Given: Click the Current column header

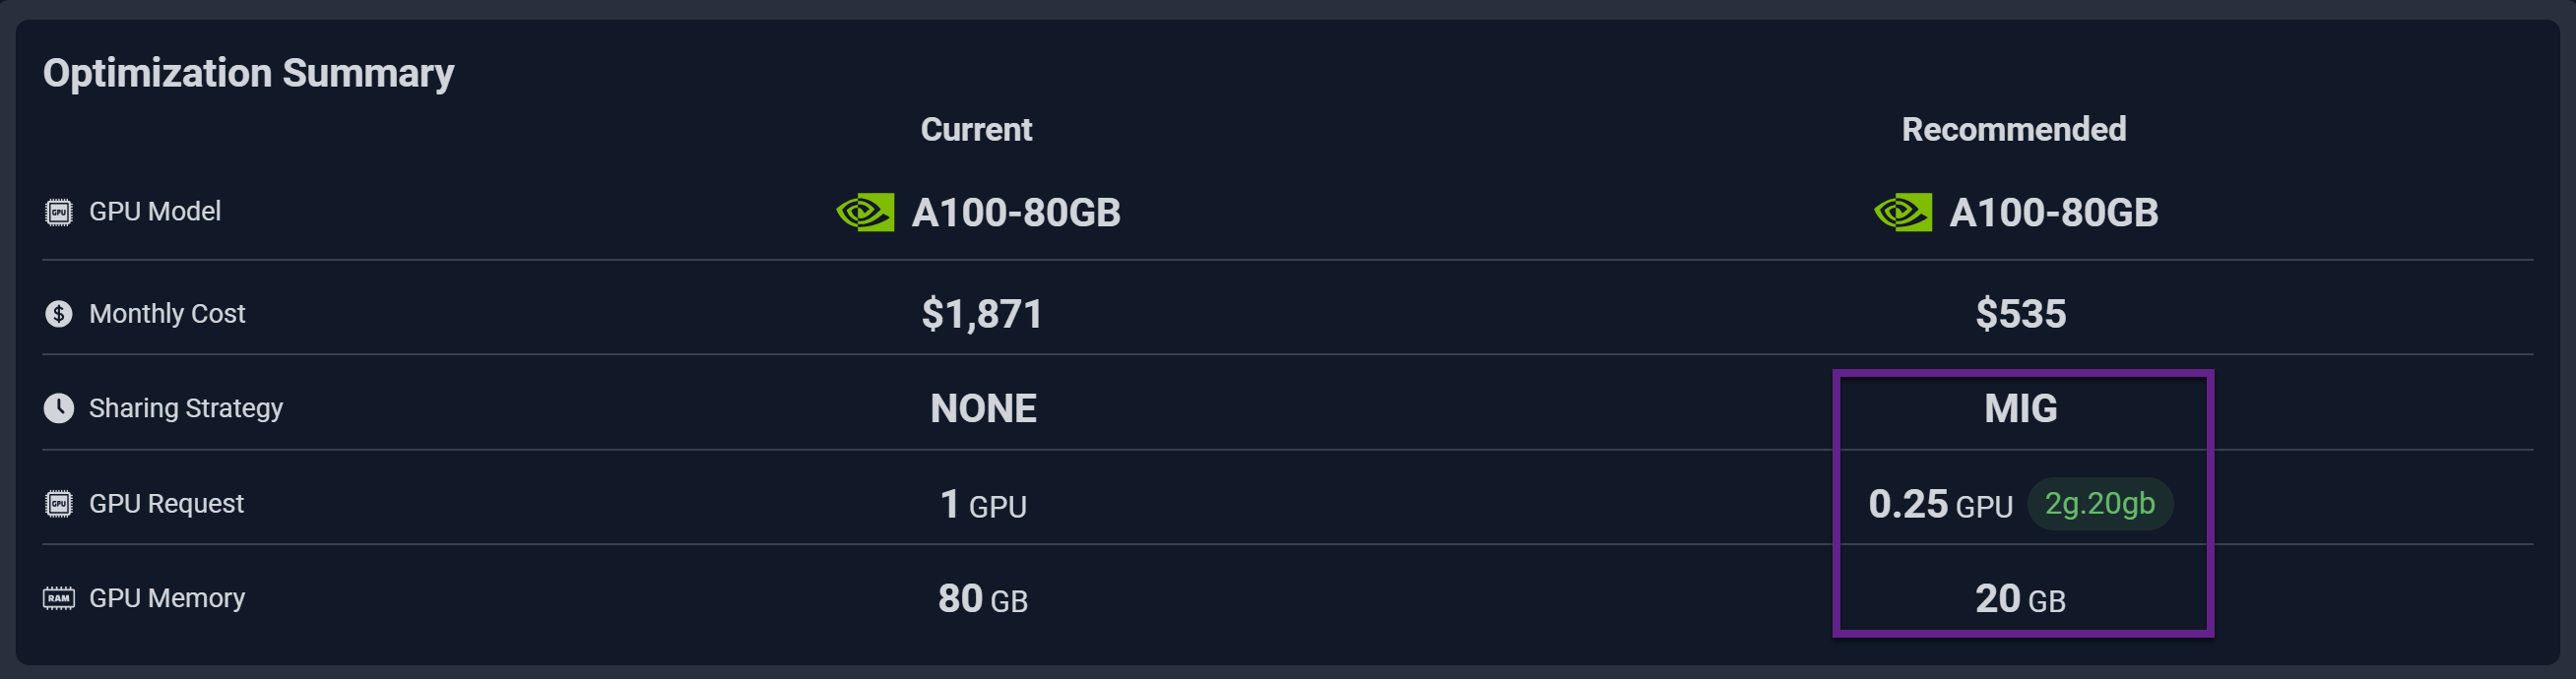Looking at the screenshot, I should 976,130.
